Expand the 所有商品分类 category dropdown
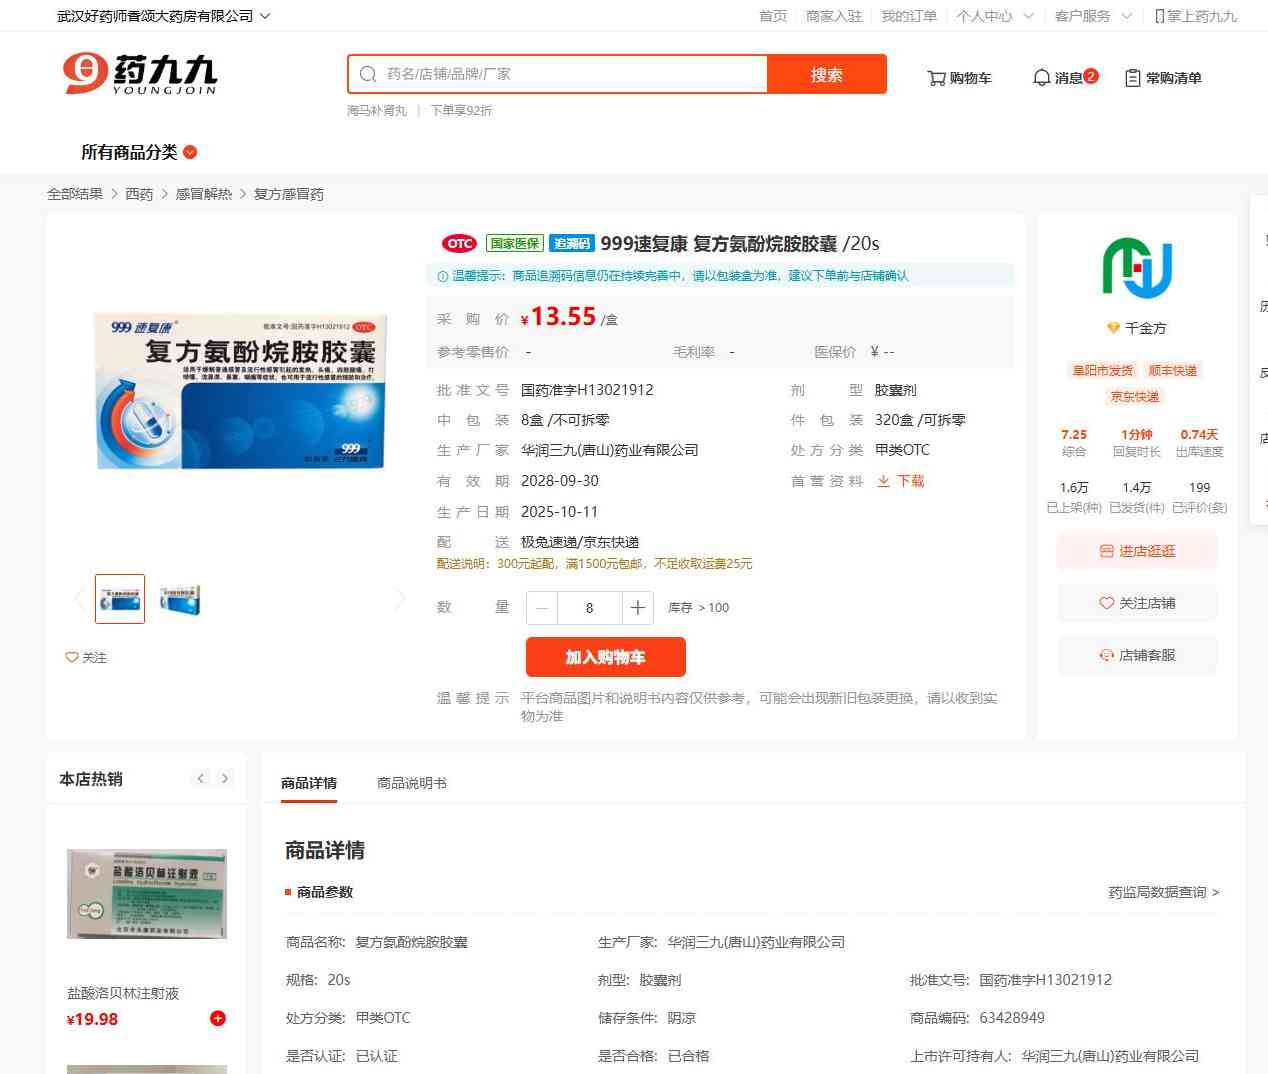Screen dimensions: 1268x1074 point(190,152)
